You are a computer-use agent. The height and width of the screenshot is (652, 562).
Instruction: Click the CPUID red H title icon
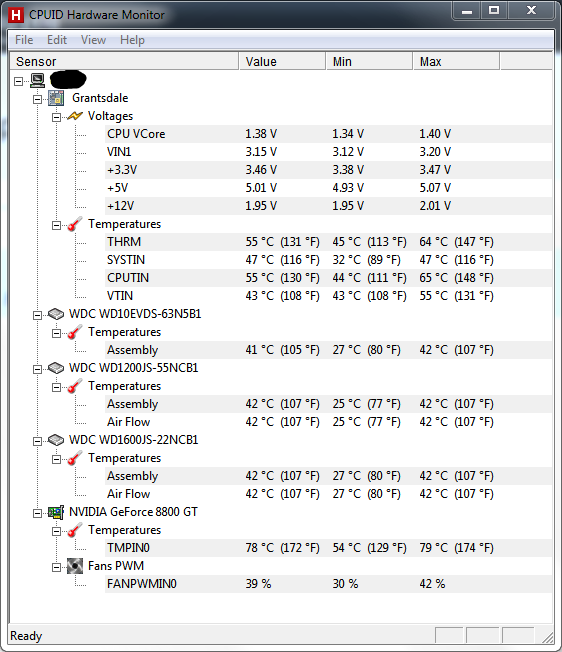point(16,15)
